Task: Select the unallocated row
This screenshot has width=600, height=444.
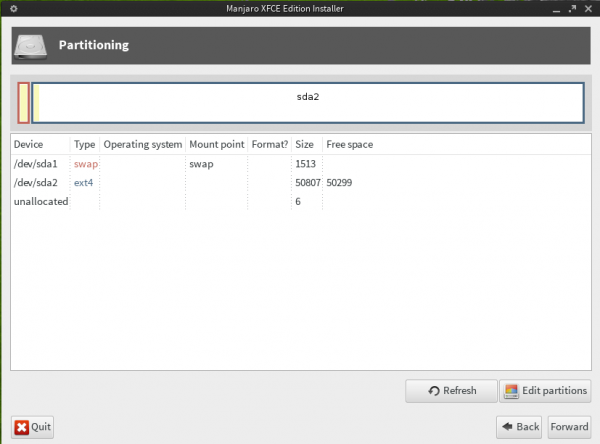Action: click(301, 201)
